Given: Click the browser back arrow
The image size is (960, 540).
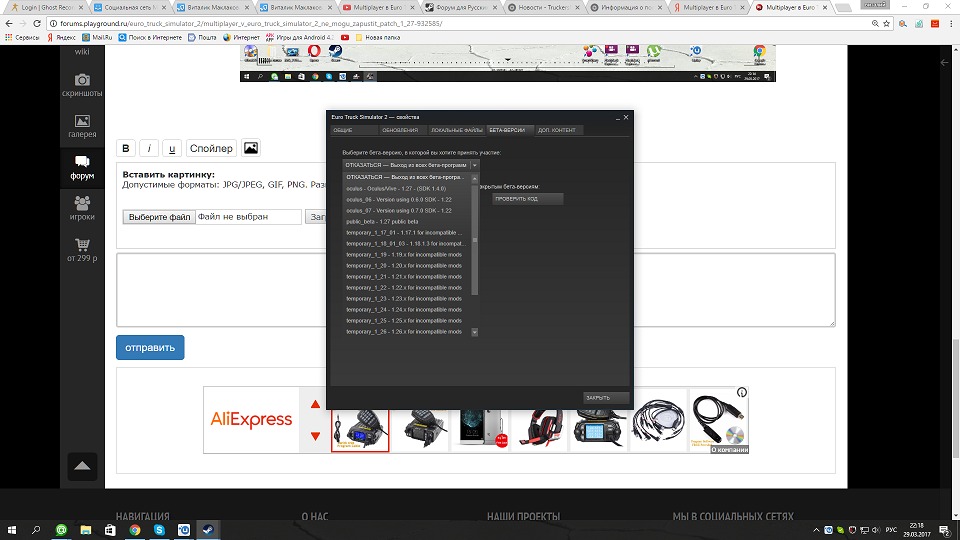Looking at the screenshot, I should tap(9, 23).
